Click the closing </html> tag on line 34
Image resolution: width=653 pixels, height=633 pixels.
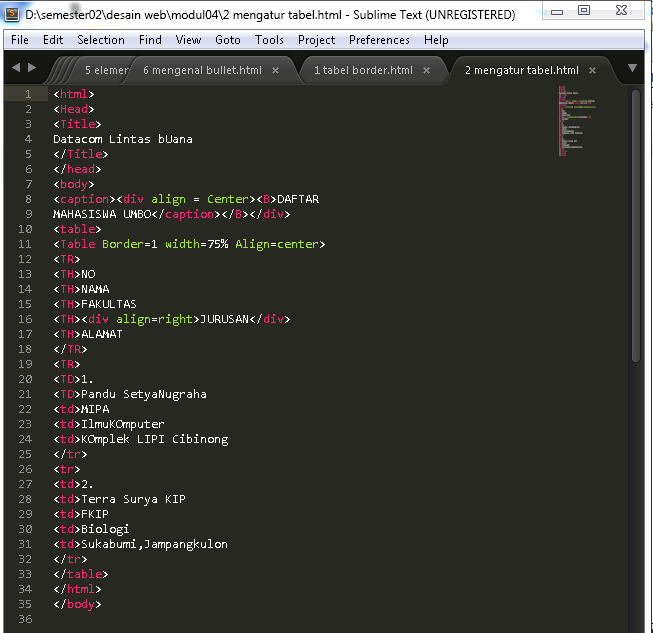click(x=77, y=589)
